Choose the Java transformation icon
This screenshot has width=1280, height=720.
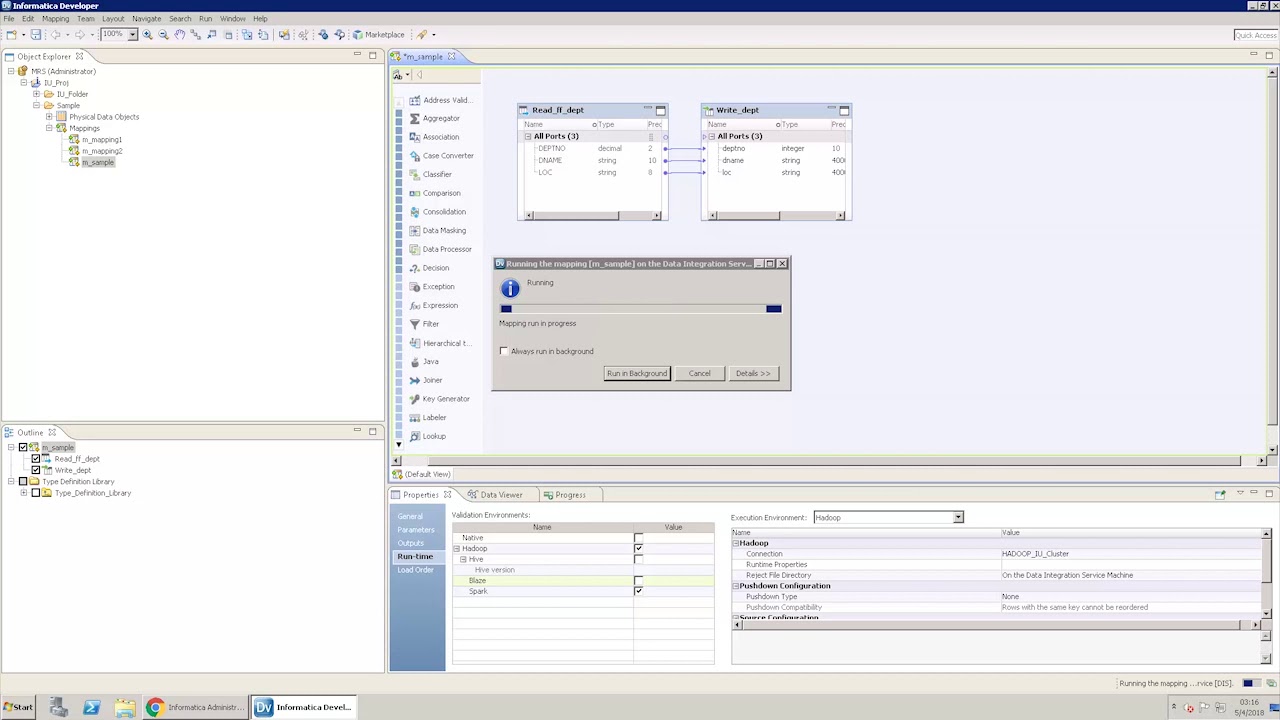tap(415, 361)
